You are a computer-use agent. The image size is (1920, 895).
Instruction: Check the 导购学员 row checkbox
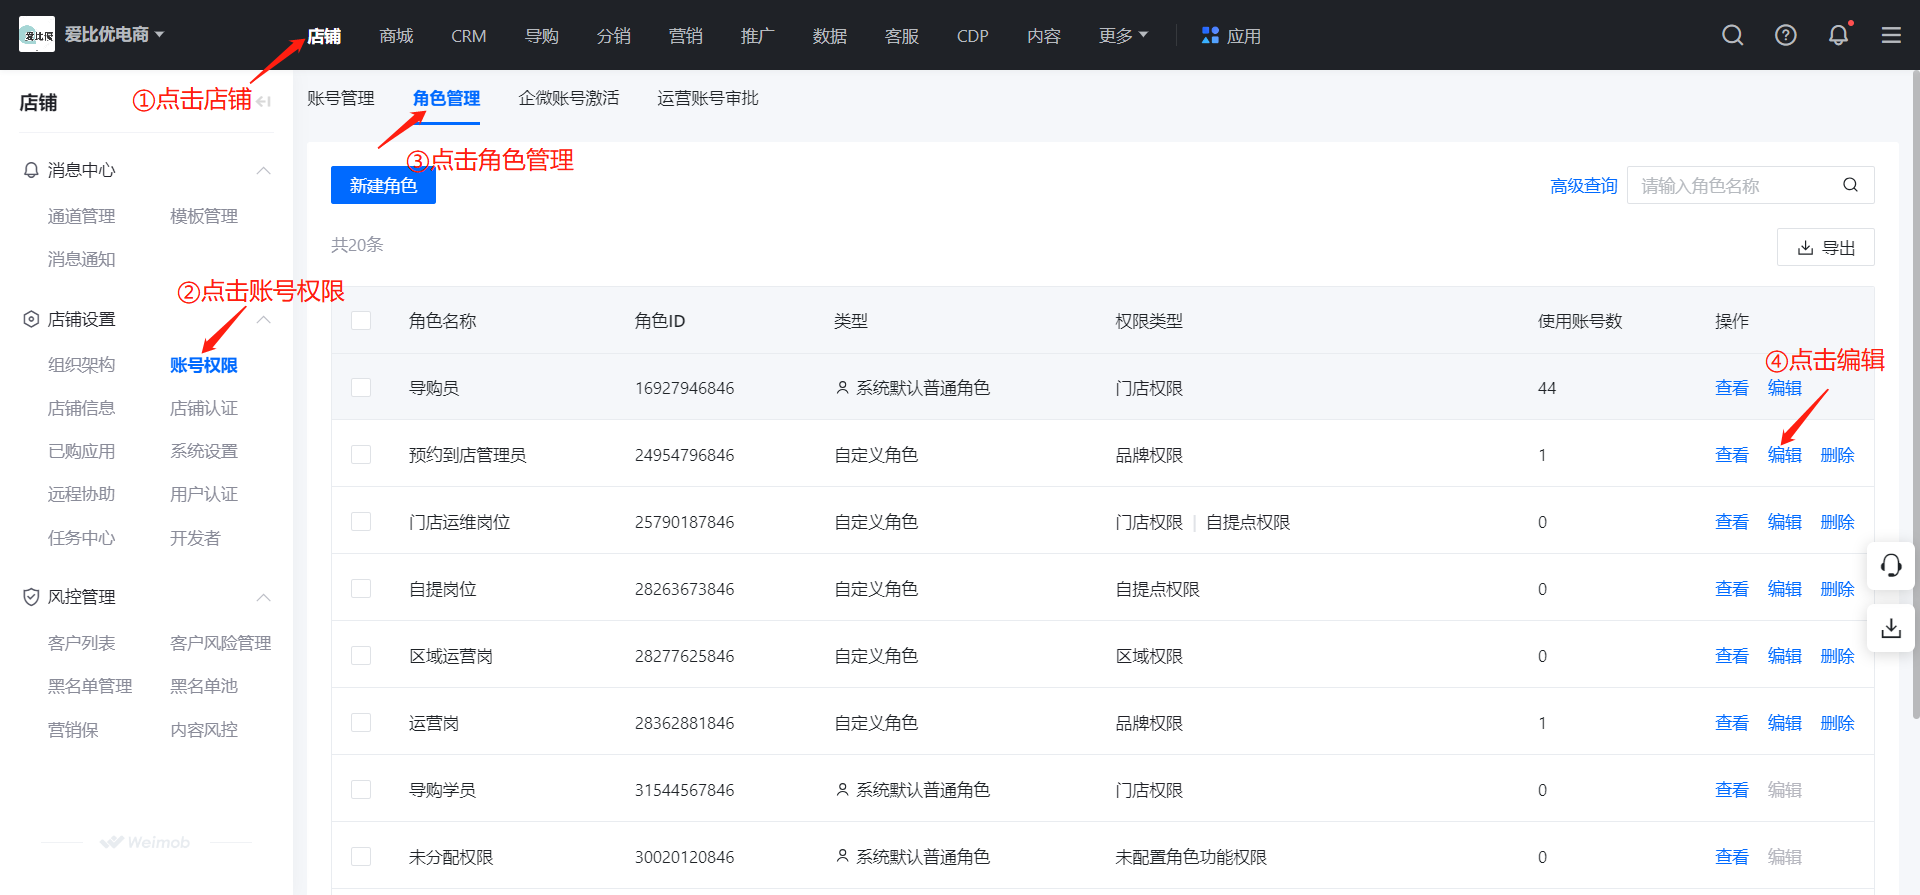pyautogui.click(x=361, y=789)
